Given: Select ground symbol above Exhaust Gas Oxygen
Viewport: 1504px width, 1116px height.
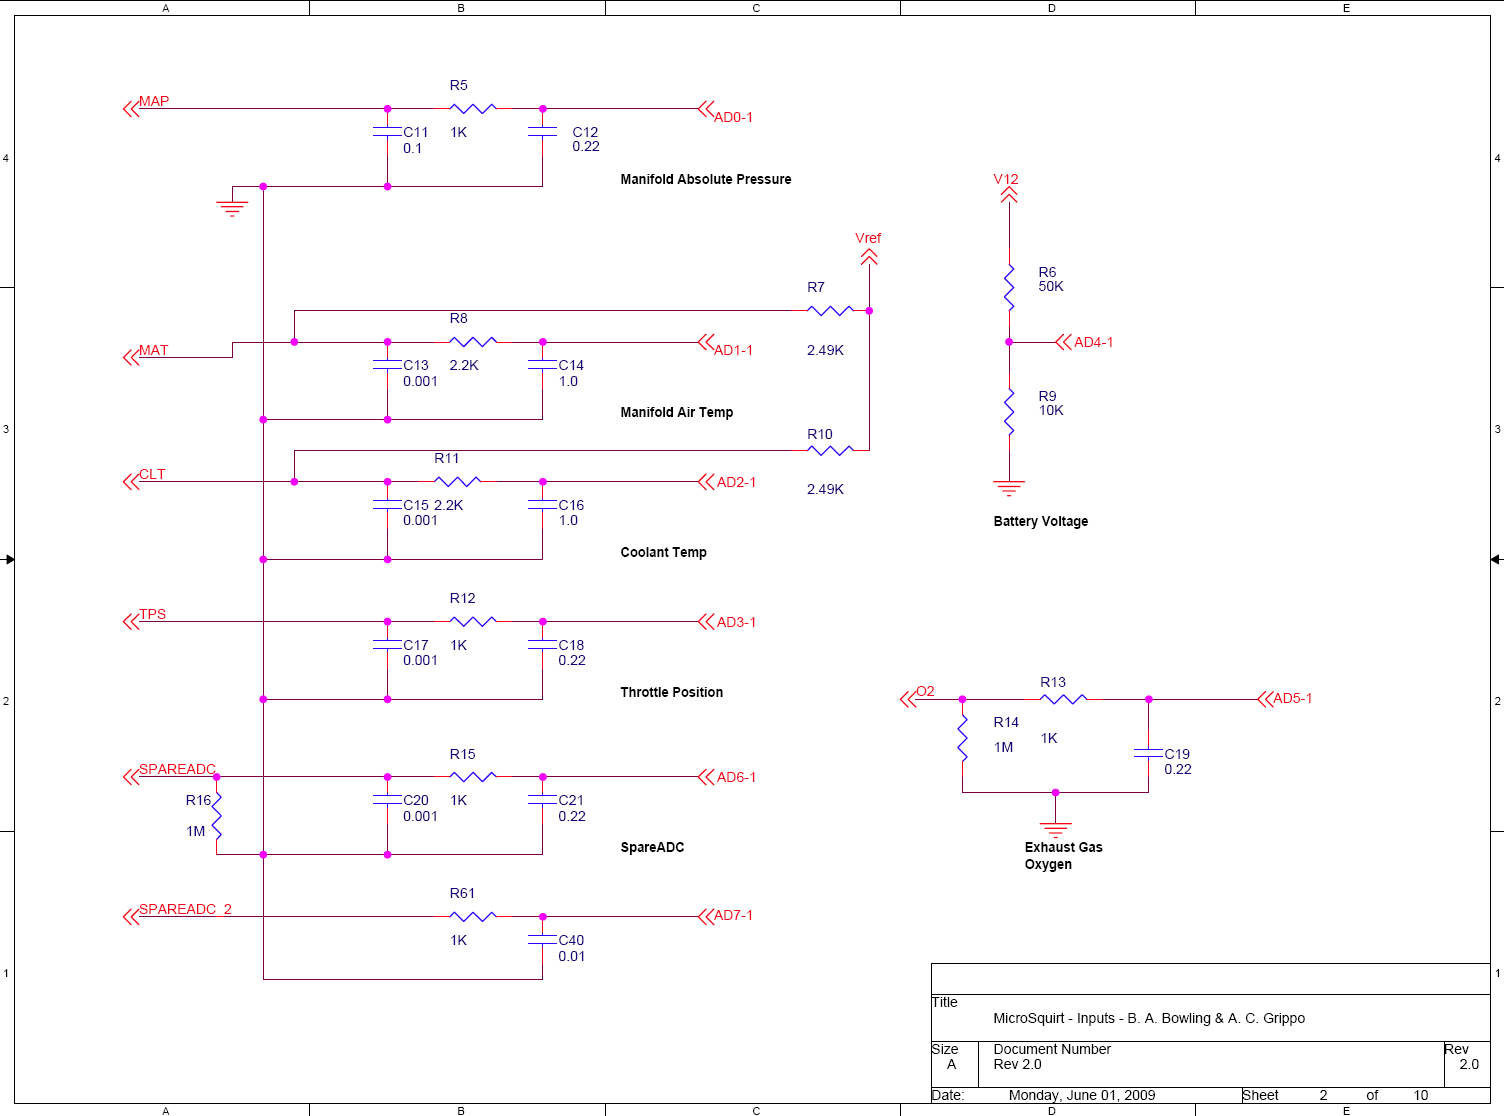Looking at the screenshot, I should pos(1055,830).
